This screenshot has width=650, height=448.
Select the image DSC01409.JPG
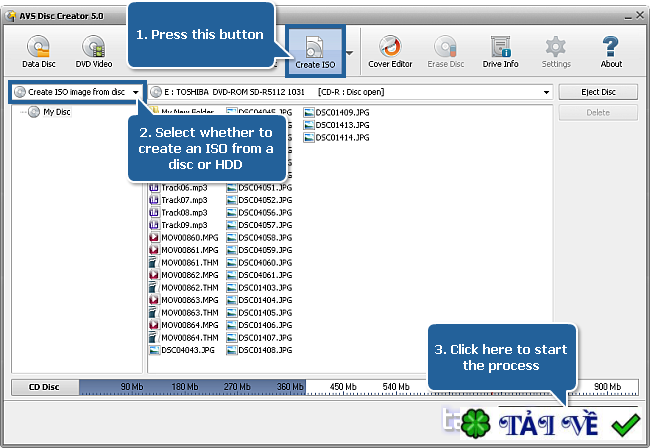point(337,112)
